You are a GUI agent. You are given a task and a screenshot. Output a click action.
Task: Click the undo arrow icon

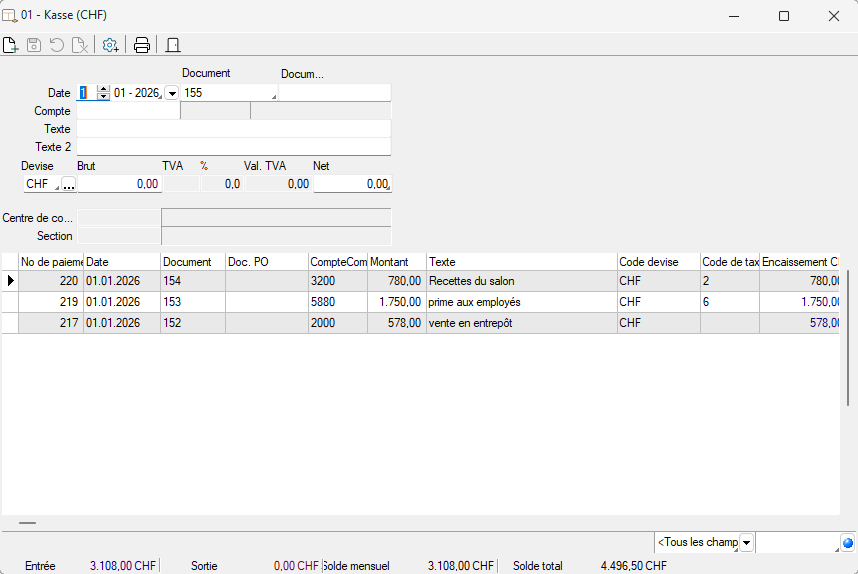coord(56,45)
